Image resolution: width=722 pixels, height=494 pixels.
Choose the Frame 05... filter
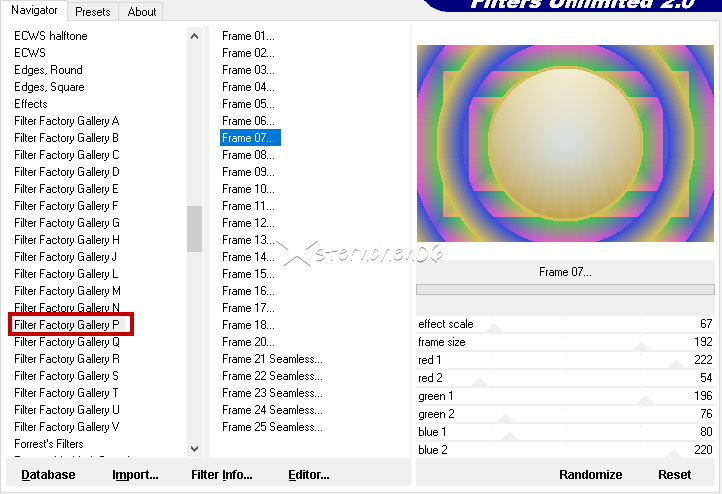click(x=248, y=104)
